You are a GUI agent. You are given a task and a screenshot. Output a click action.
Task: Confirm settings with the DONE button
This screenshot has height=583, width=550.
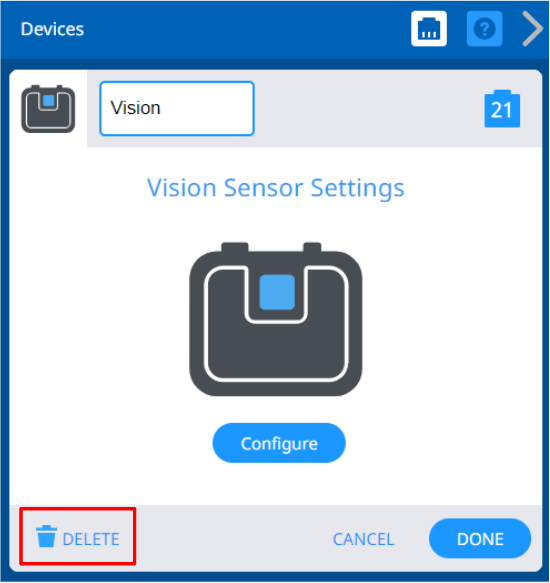pos(480,539)
